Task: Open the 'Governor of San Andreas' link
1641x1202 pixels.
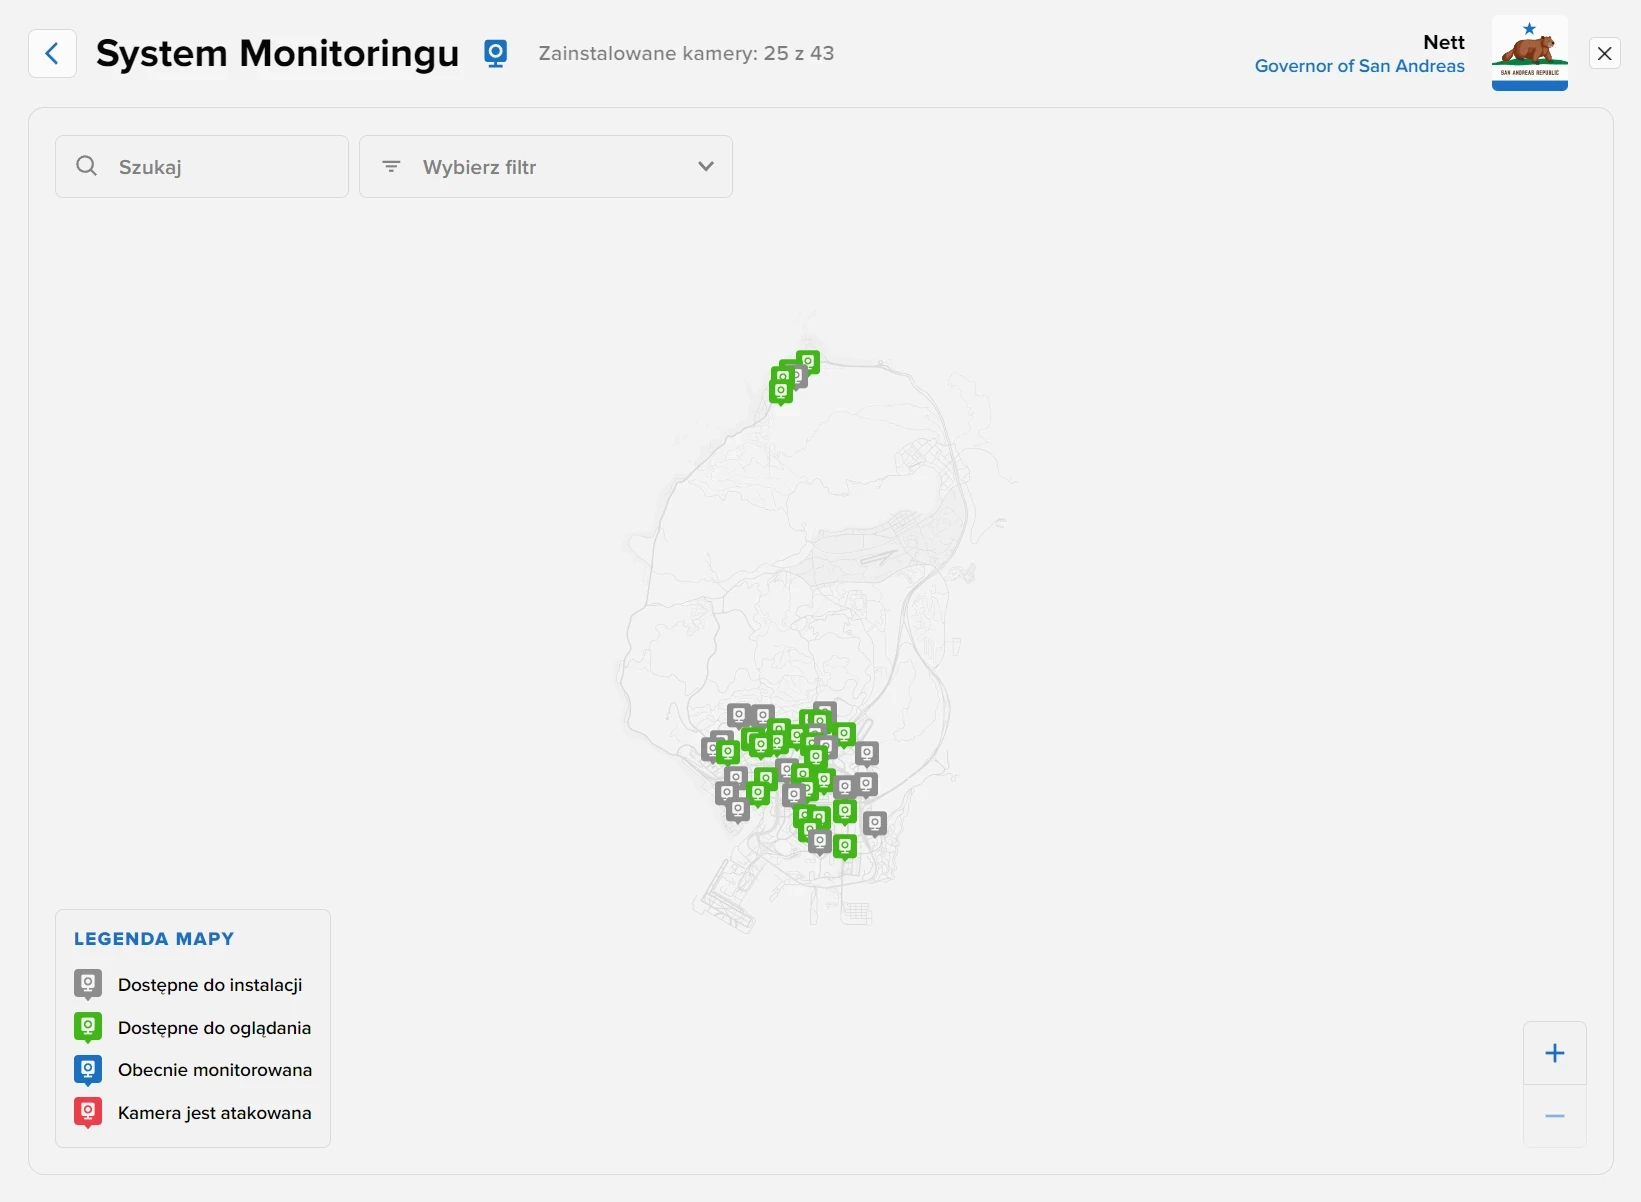Action: pos(1359,66)
